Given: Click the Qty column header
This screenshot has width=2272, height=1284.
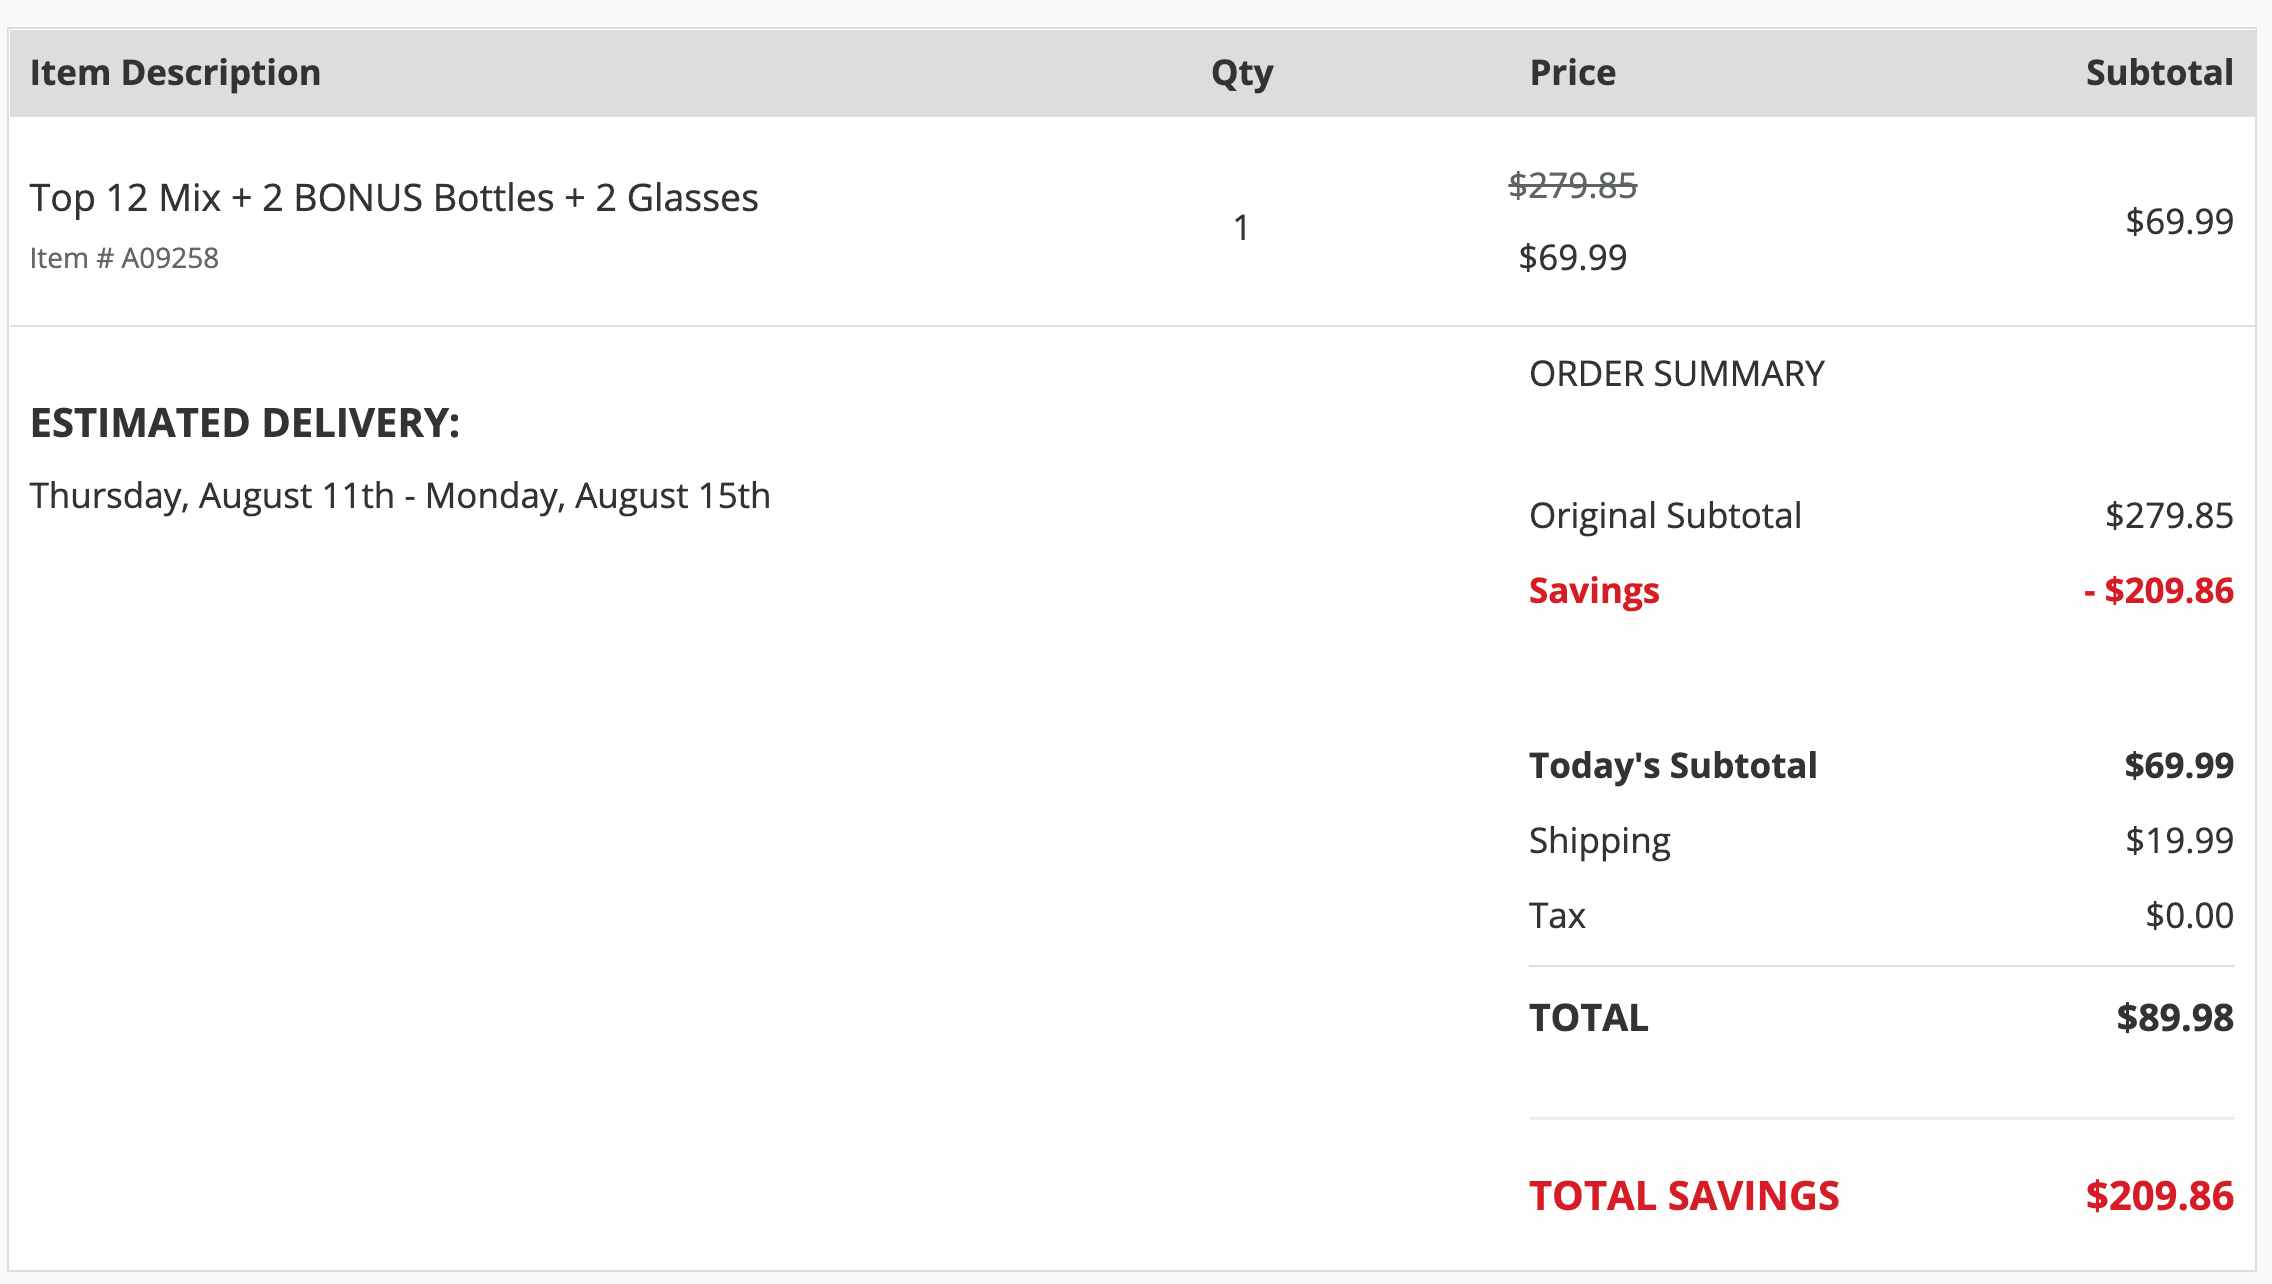Looking at the screenshot, I should click(1242, 74).
